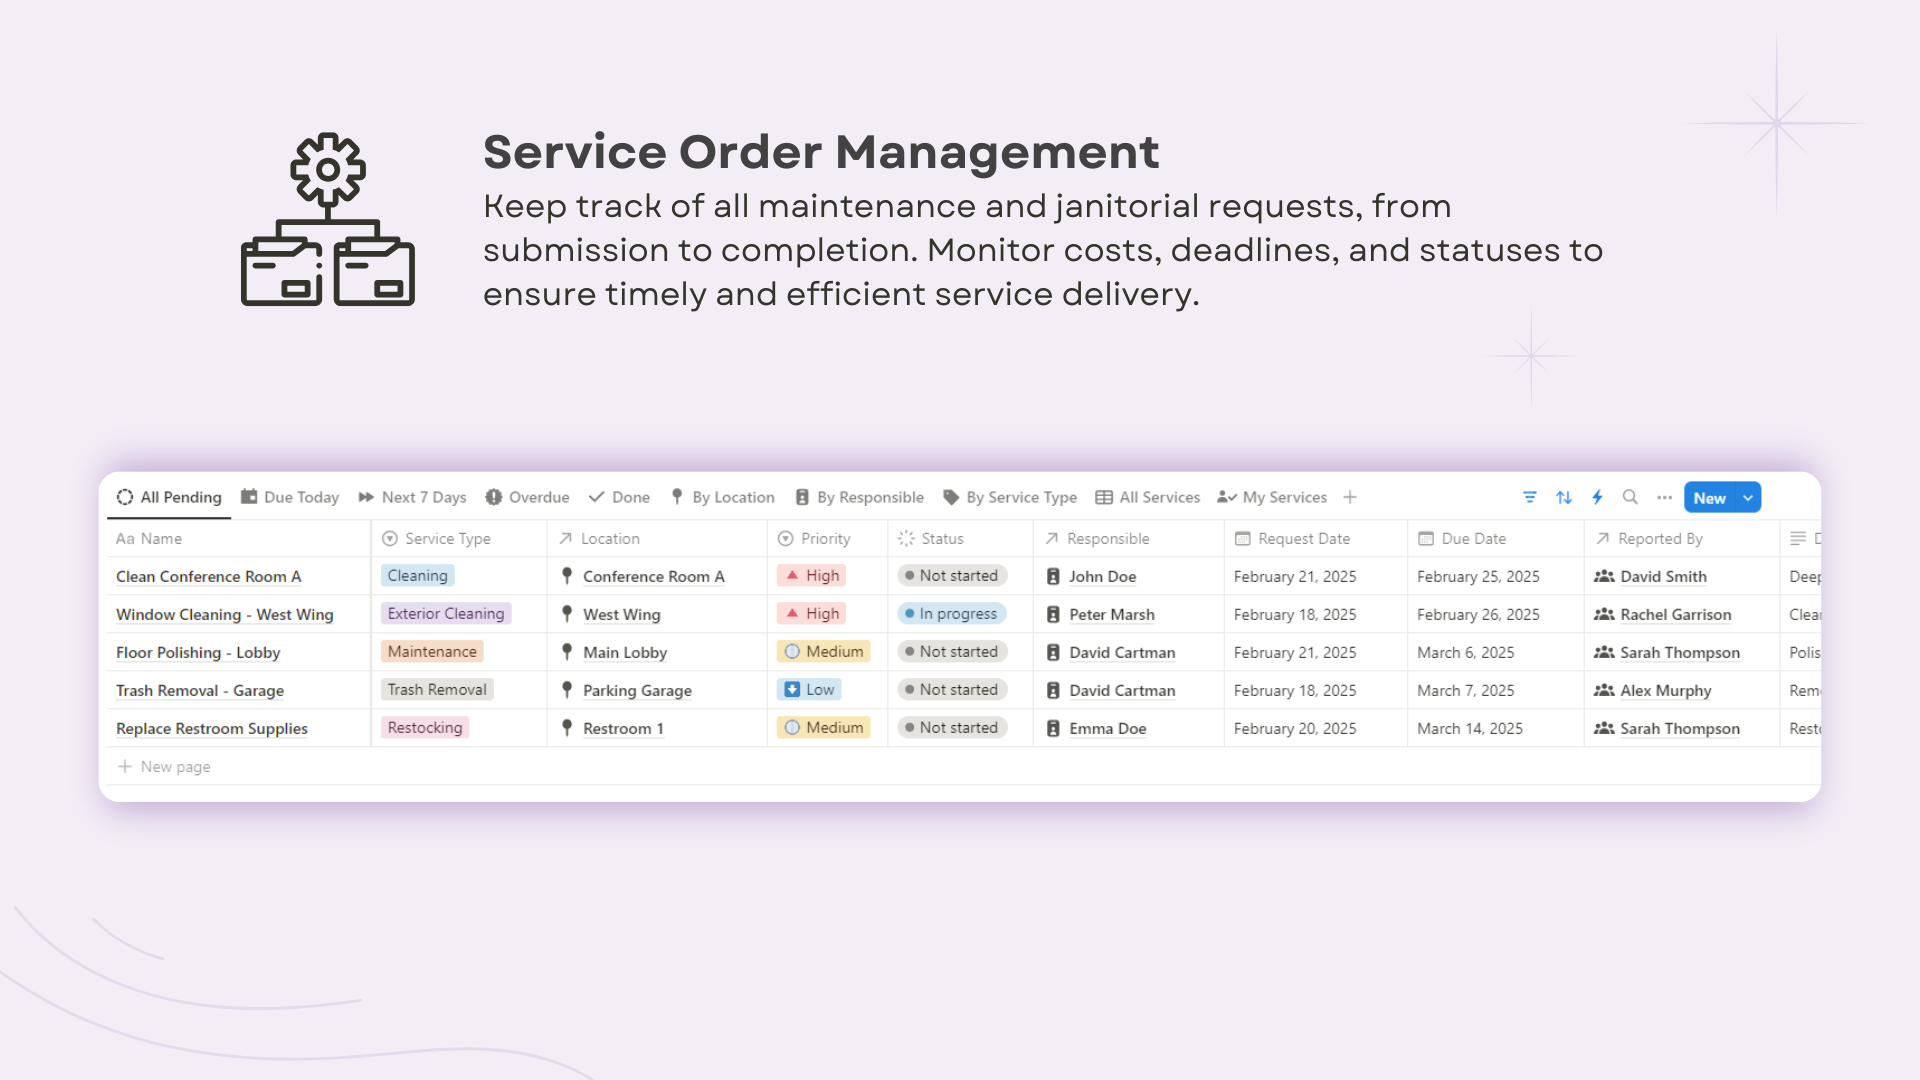Switch to the Next 7 Days tab
Image resolution: width=1920 pixels, height=1080 pixels.
point(412,497)
